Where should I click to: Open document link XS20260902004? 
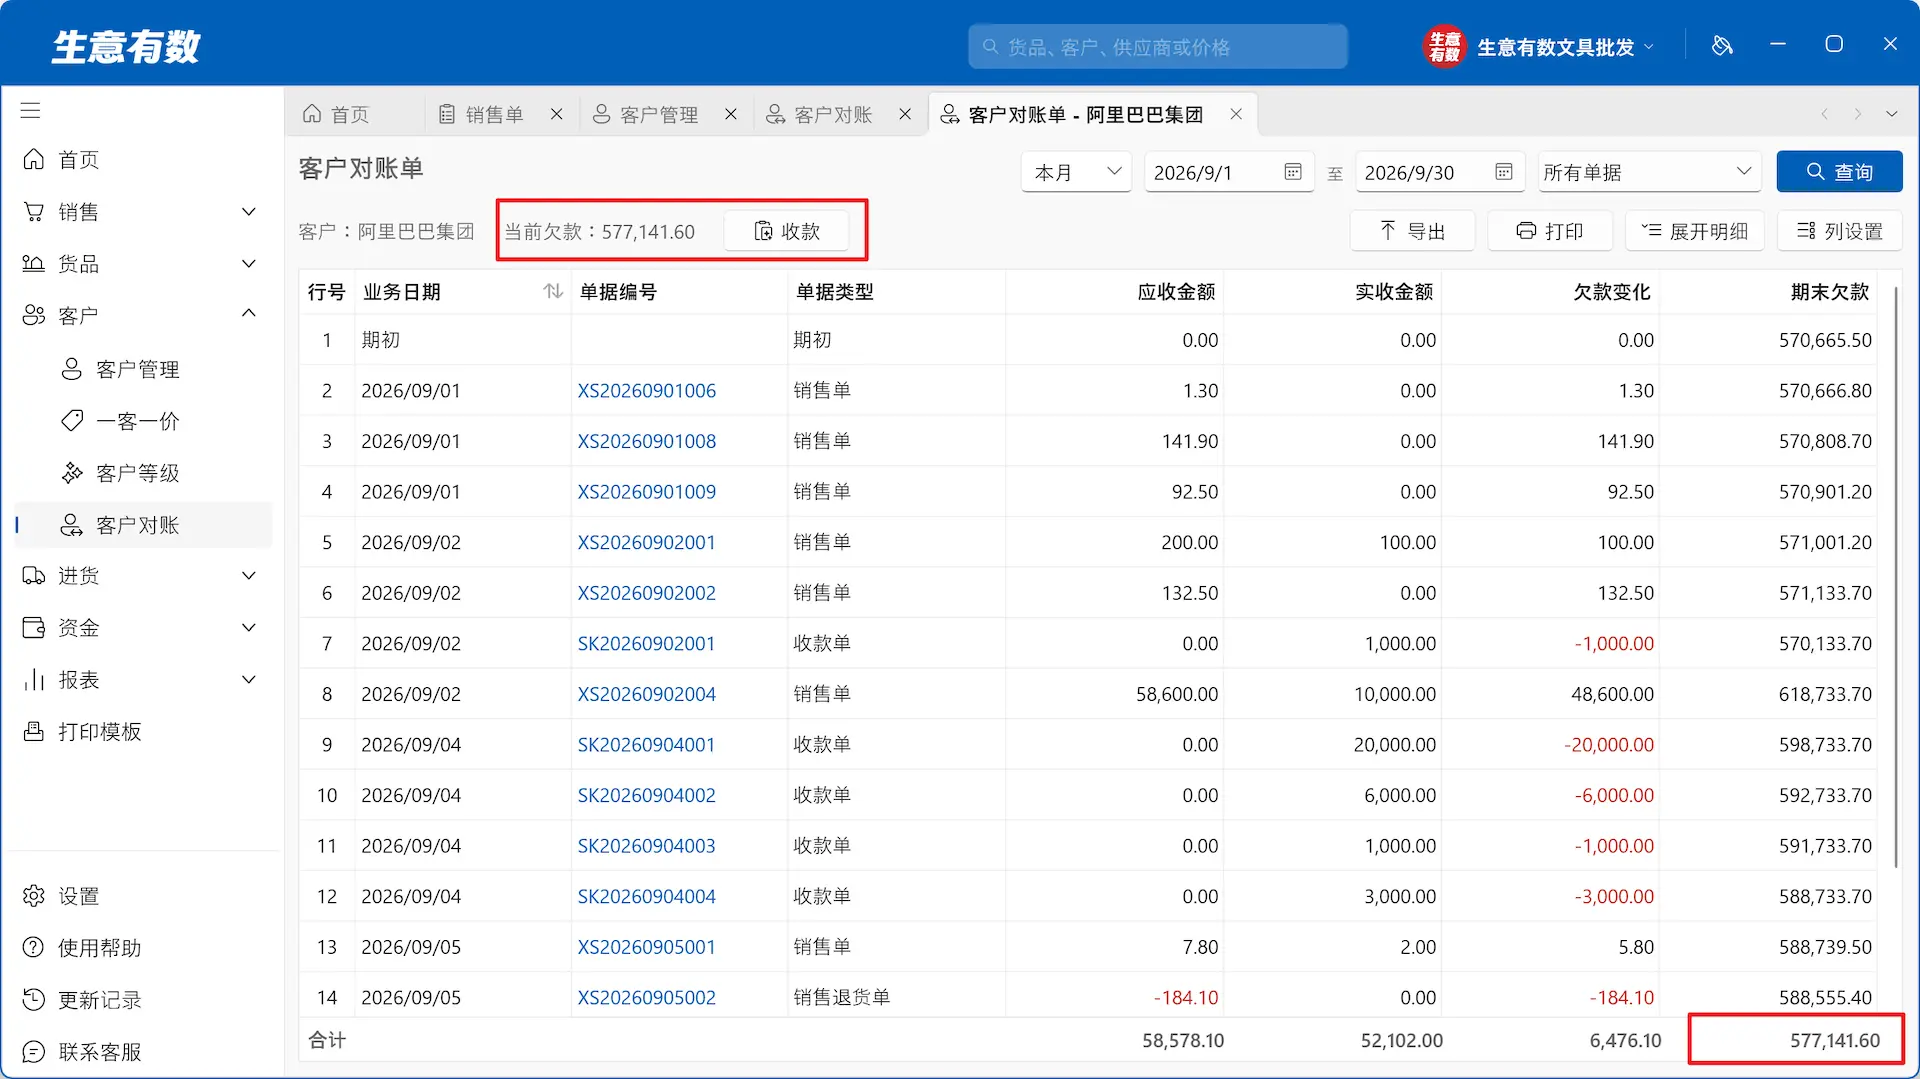pyautogui.click(x=646, y=694)
